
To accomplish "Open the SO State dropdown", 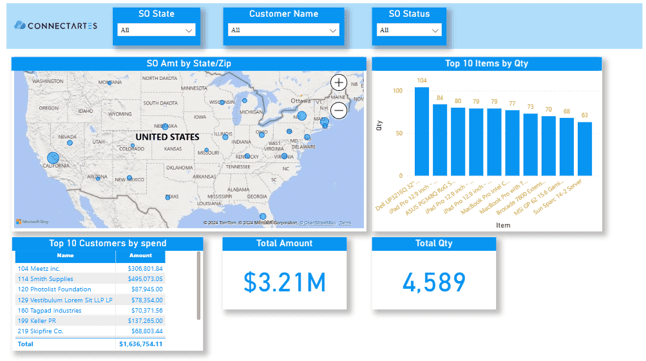I will [x=157, y=30].
